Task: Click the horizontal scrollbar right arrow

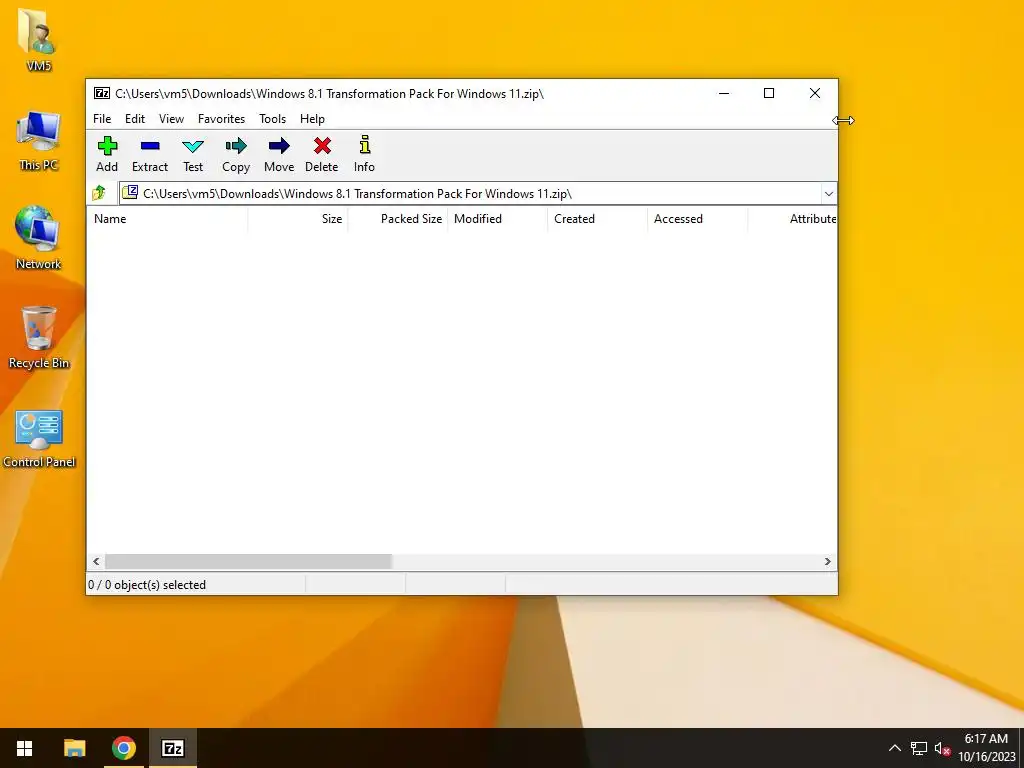Action: click(827, 562)
